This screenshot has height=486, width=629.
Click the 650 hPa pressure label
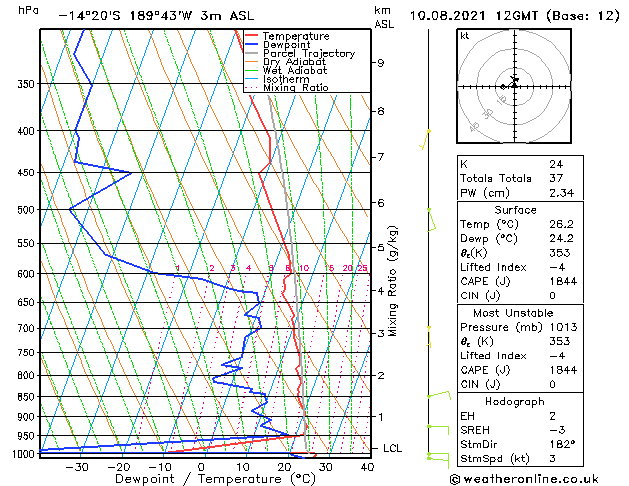26,303
